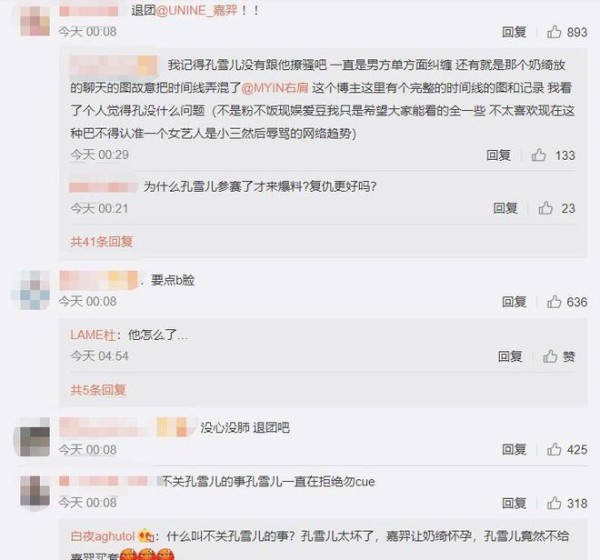This screenshot has width=600, height=560.
Task: Open 白夜aghutol user profile
Action: point(103,536)
